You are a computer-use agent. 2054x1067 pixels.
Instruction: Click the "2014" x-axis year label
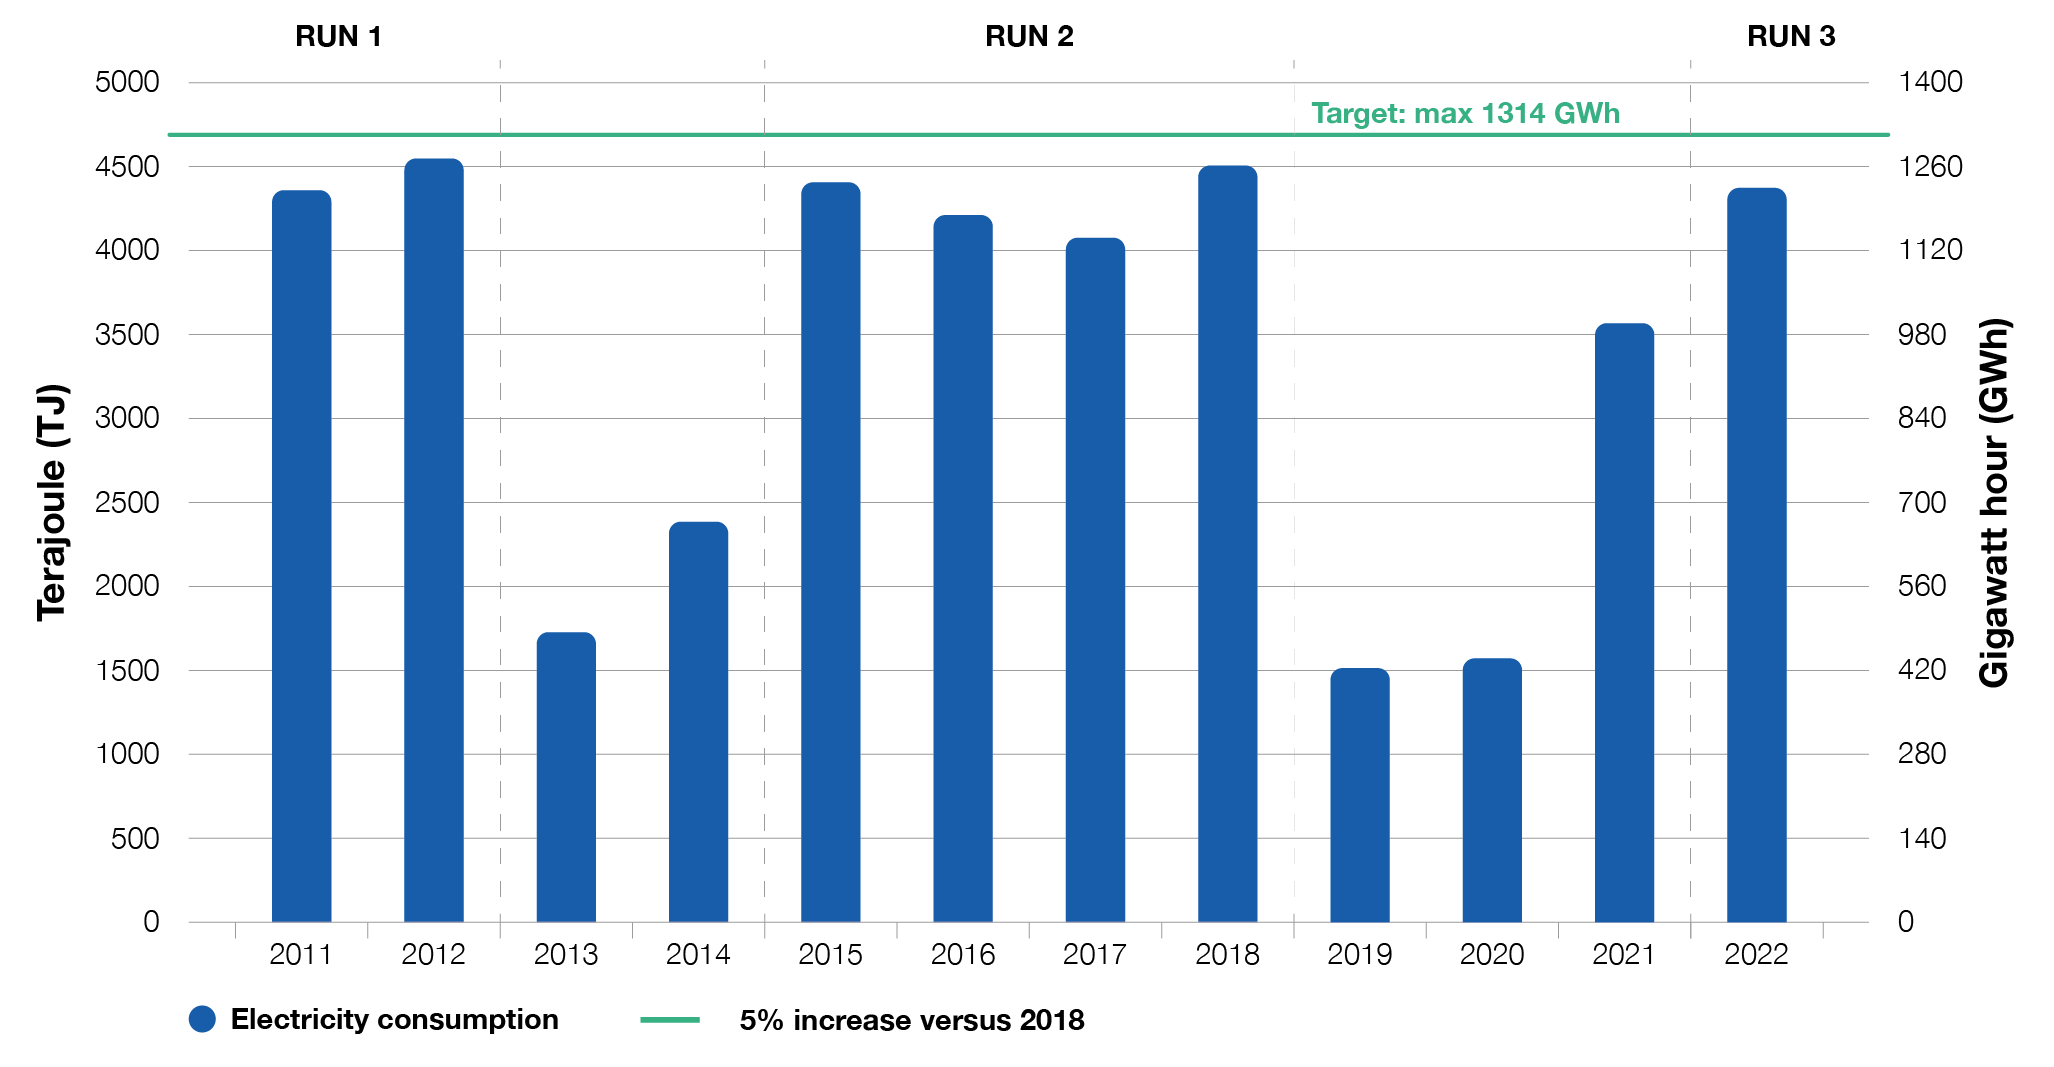click(698, 954)
